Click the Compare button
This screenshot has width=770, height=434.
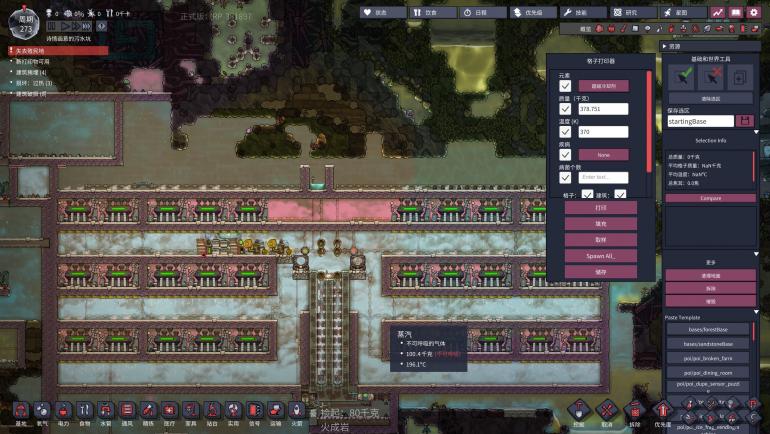pyautogui.click(x=711, y=198)
